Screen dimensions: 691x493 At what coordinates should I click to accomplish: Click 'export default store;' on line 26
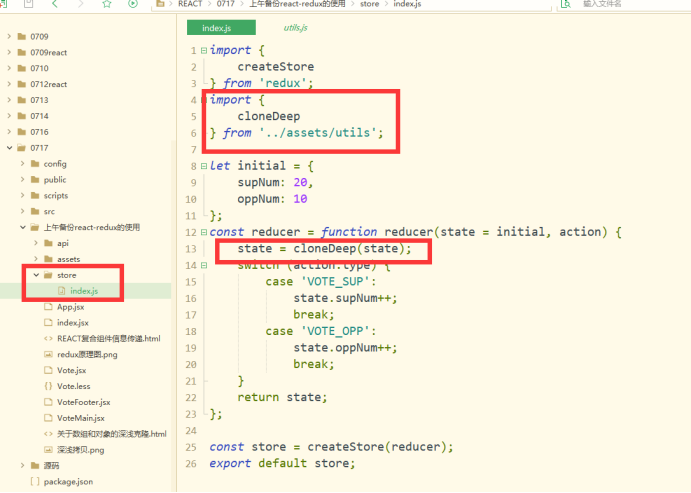tap(282, 463)
